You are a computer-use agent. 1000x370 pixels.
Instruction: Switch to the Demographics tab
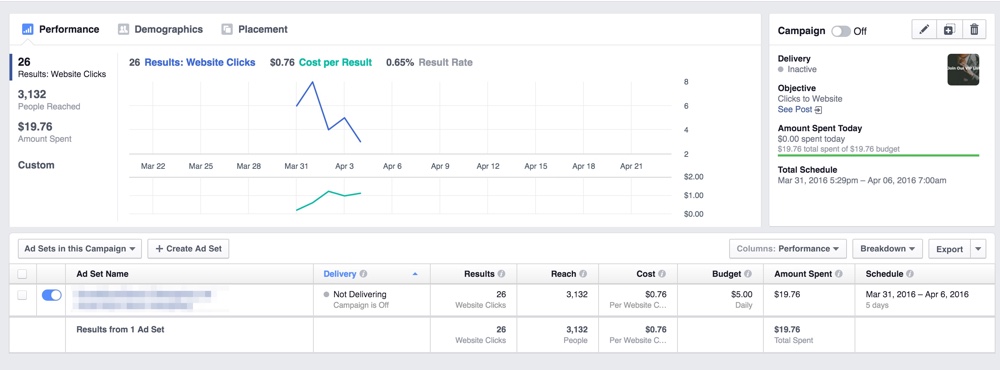tap(161, 29)
